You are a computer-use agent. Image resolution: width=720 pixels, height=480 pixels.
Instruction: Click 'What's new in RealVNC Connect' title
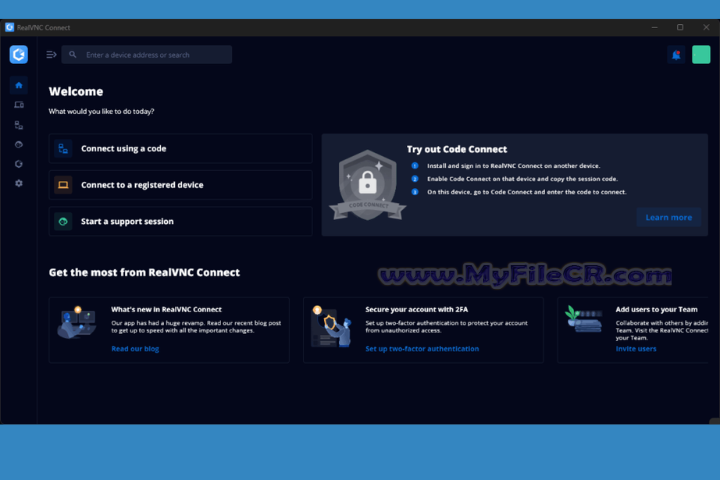(166, 310)
